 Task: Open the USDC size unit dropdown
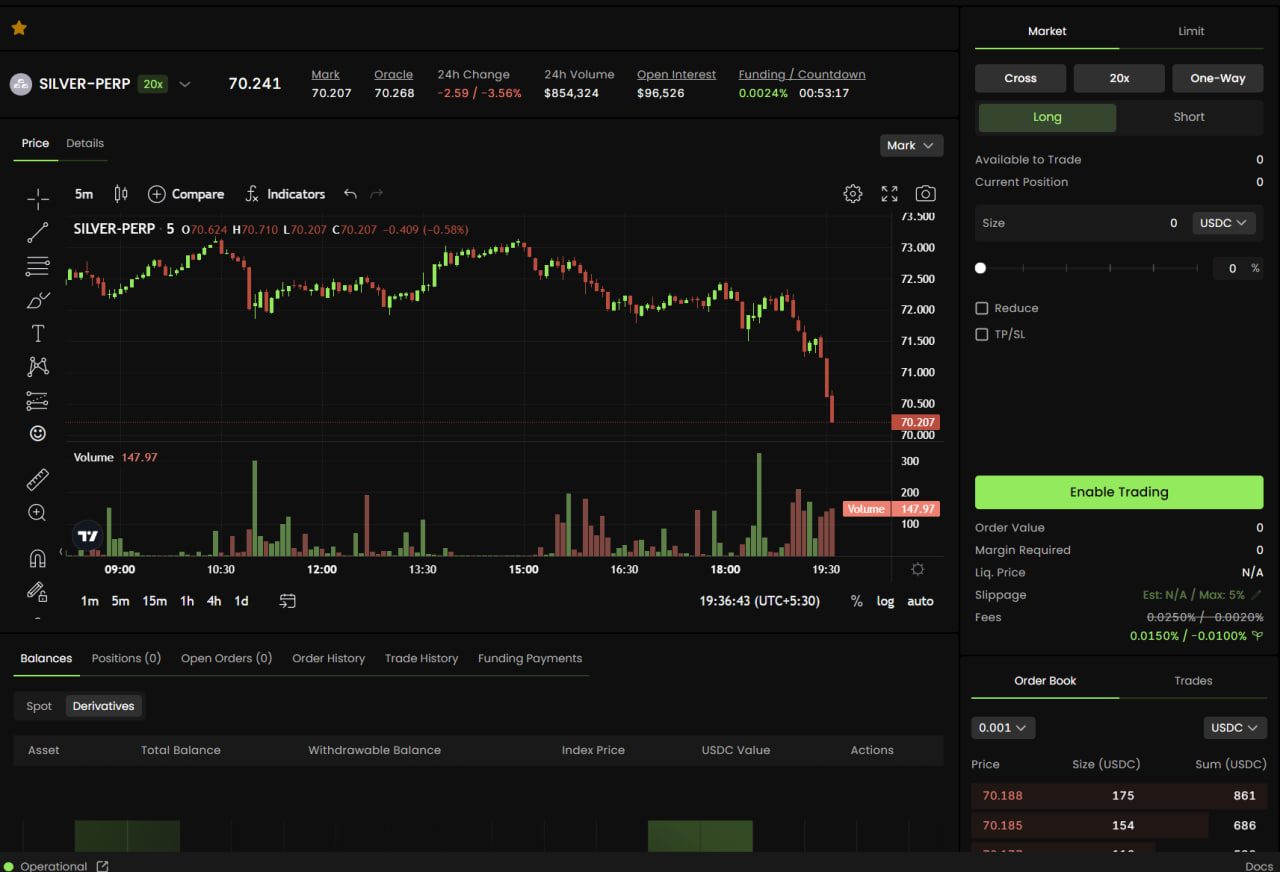click(x=1224, y=223)
